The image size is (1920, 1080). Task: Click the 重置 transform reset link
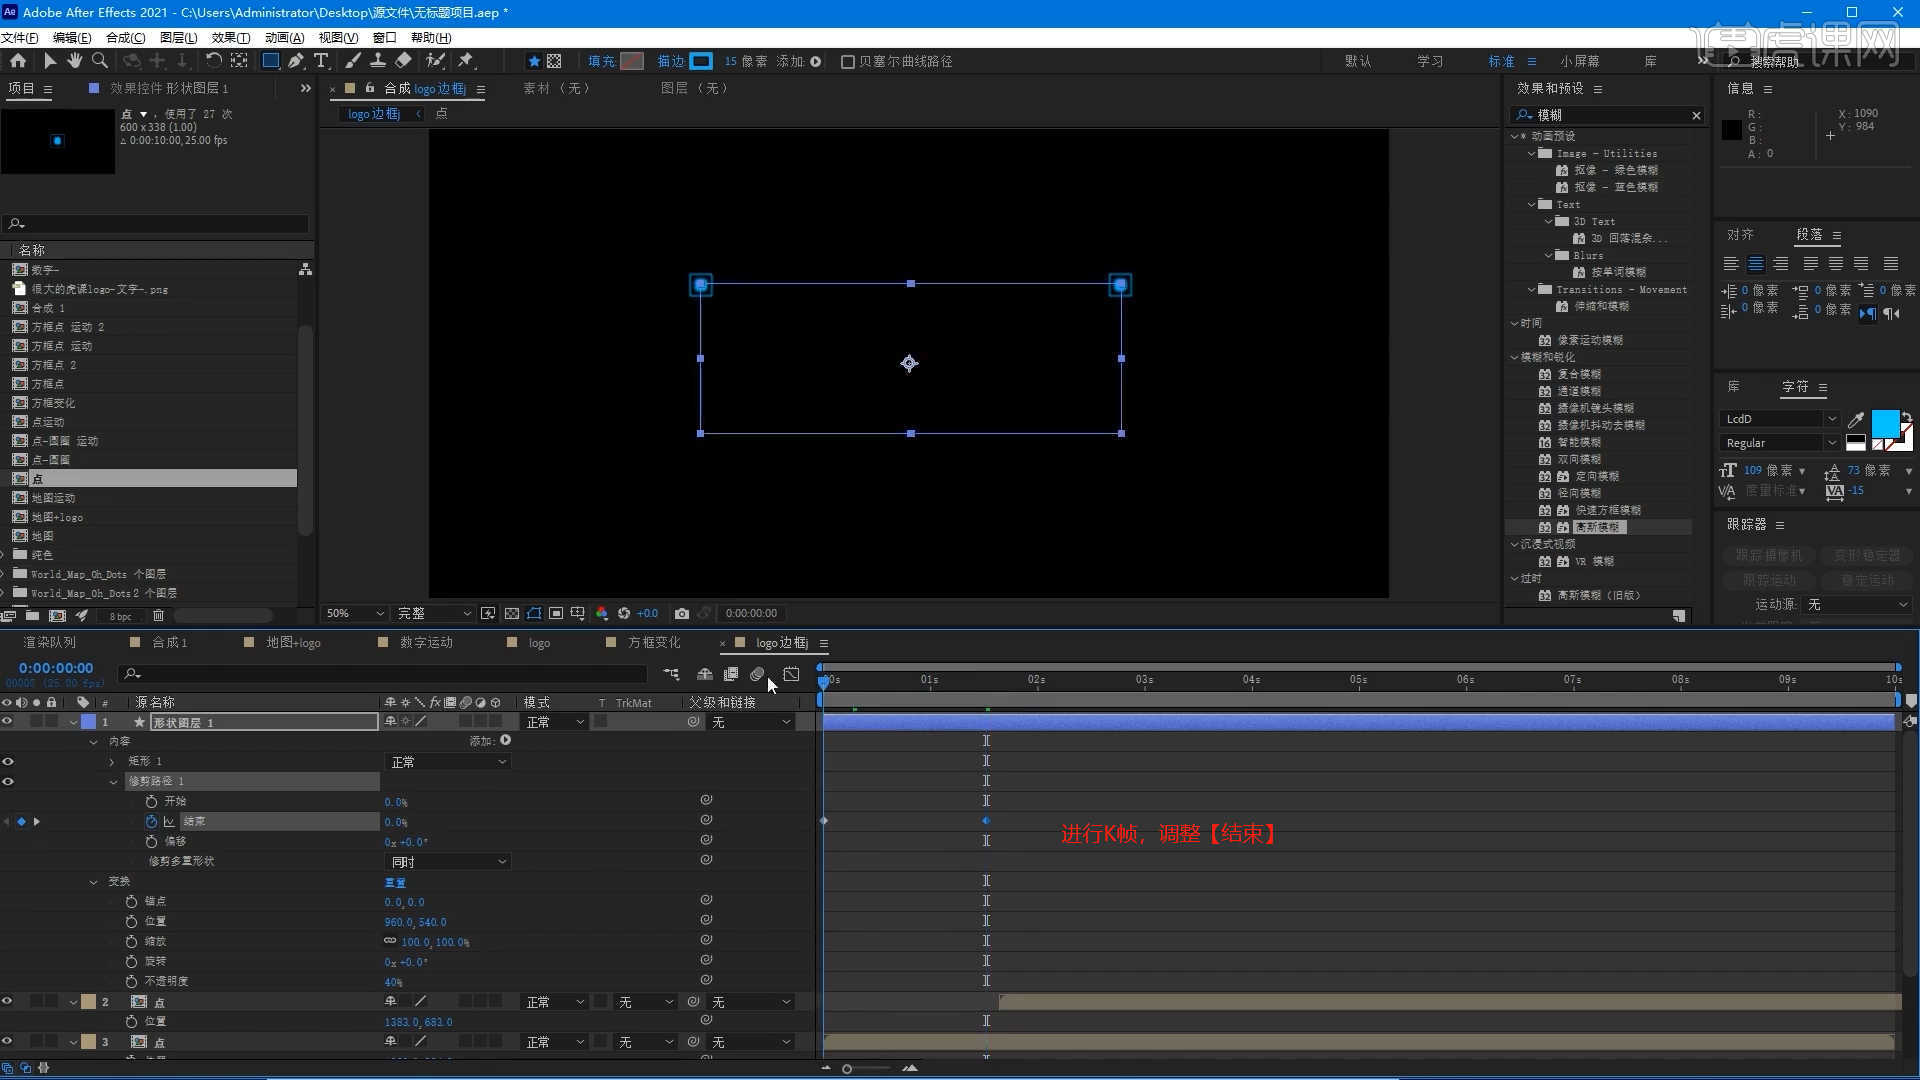pos(395,882)
